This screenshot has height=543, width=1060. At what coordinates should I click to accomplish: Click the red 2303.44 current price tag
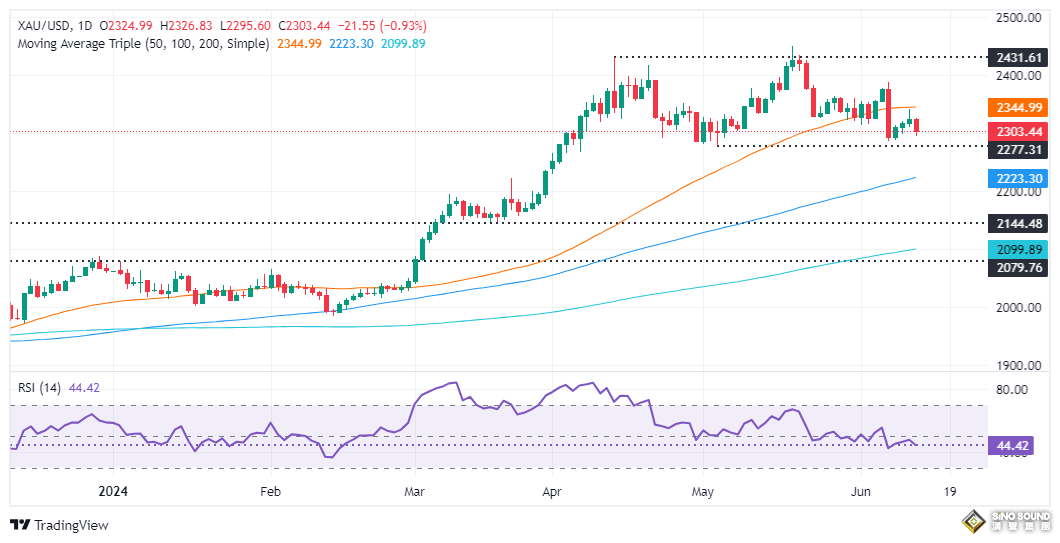1018,131
